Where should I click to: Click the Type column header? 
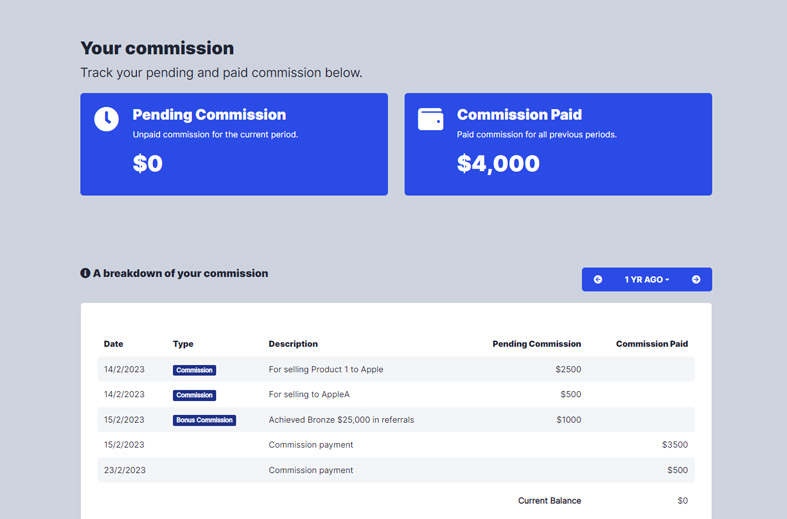[x=183, y=344]
